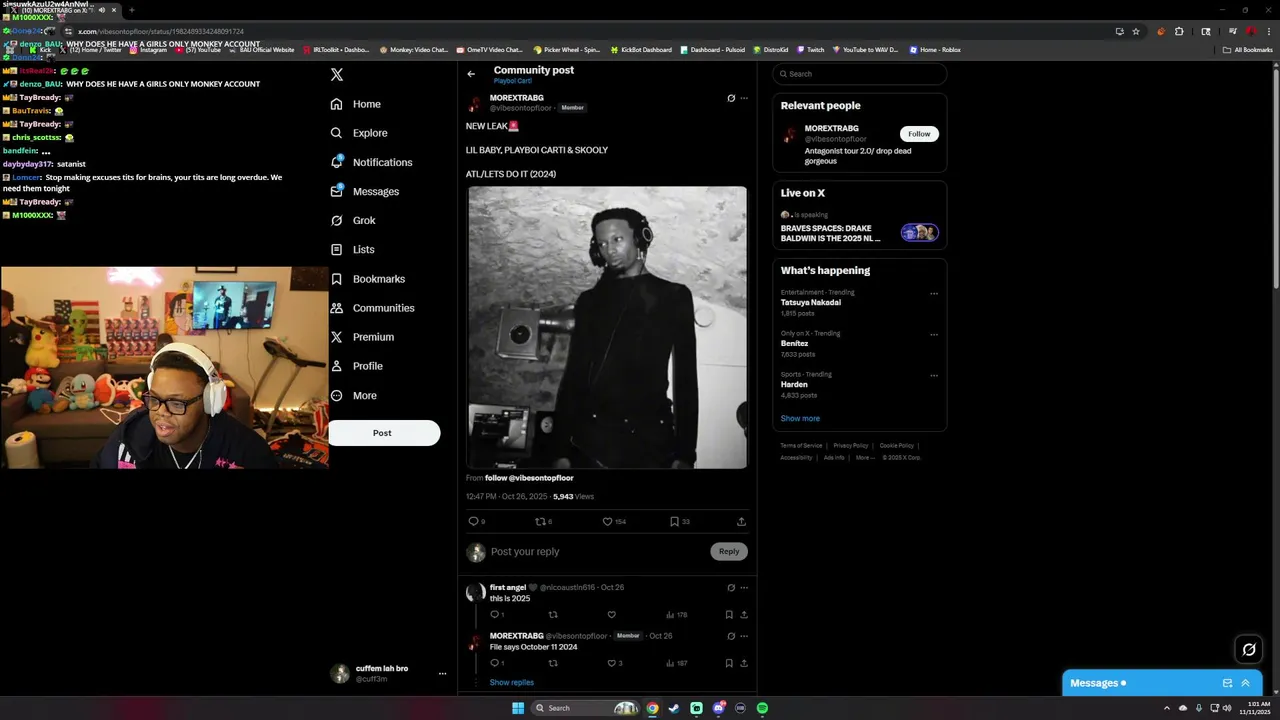This screenshot has height=720, width=1280.
Task: Open Messages in the sidebar
Action: pyautogui.click(x=364, y=191)
